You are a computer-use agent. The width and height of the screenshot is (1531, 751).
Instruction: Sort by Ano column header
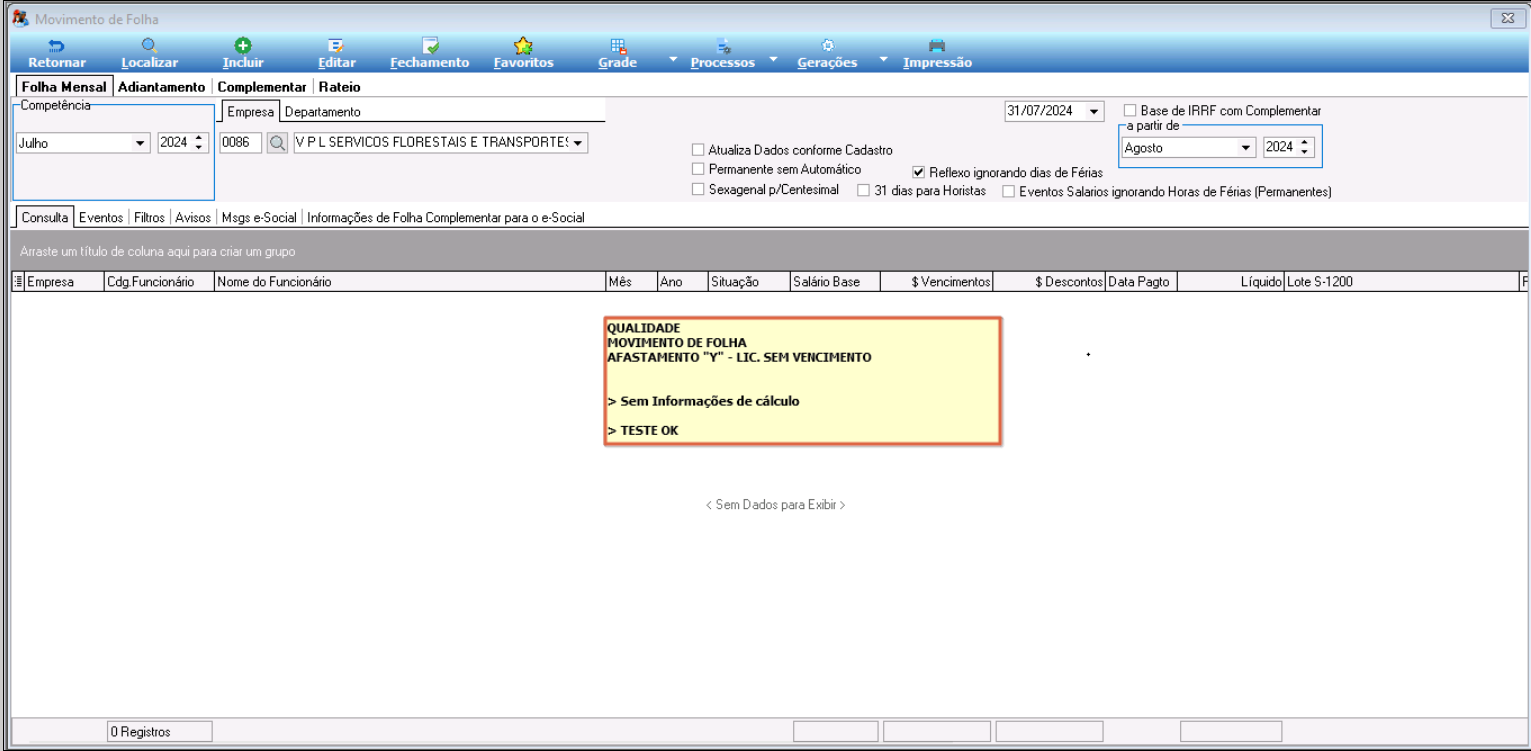point(682,282)
